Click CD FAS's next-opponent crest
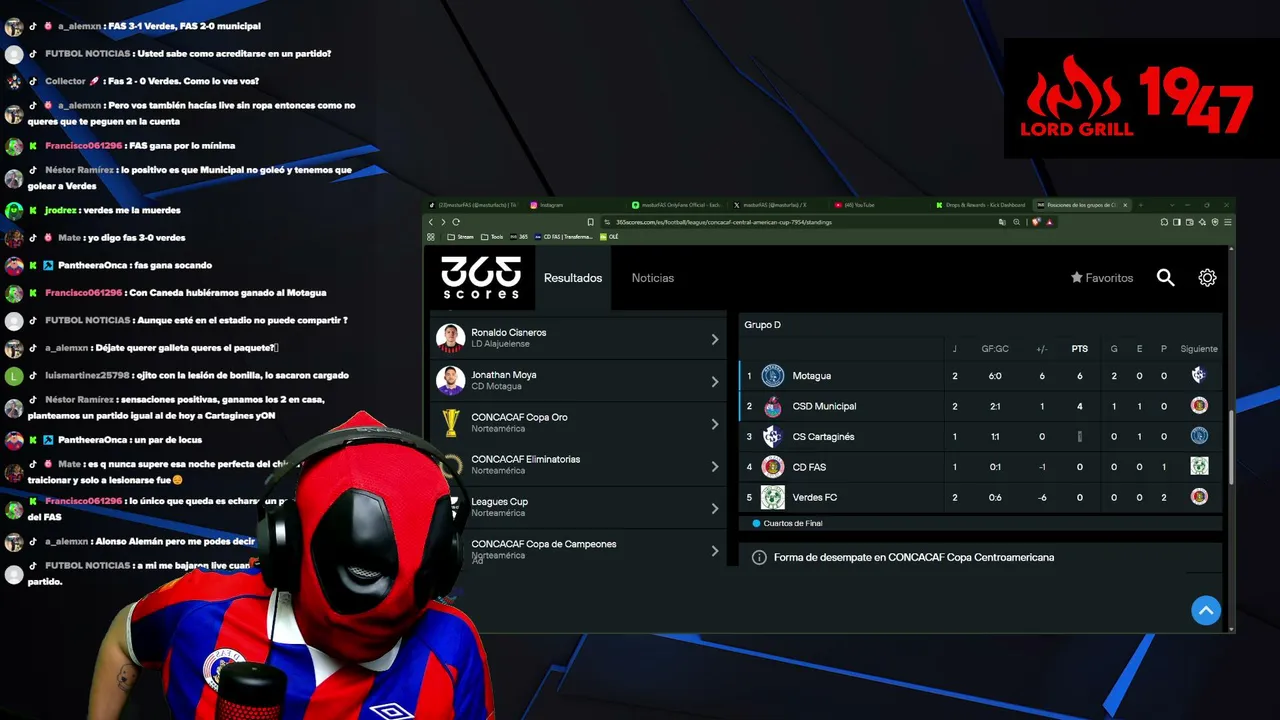The image size is (1280, 720). coord(1199,466)
